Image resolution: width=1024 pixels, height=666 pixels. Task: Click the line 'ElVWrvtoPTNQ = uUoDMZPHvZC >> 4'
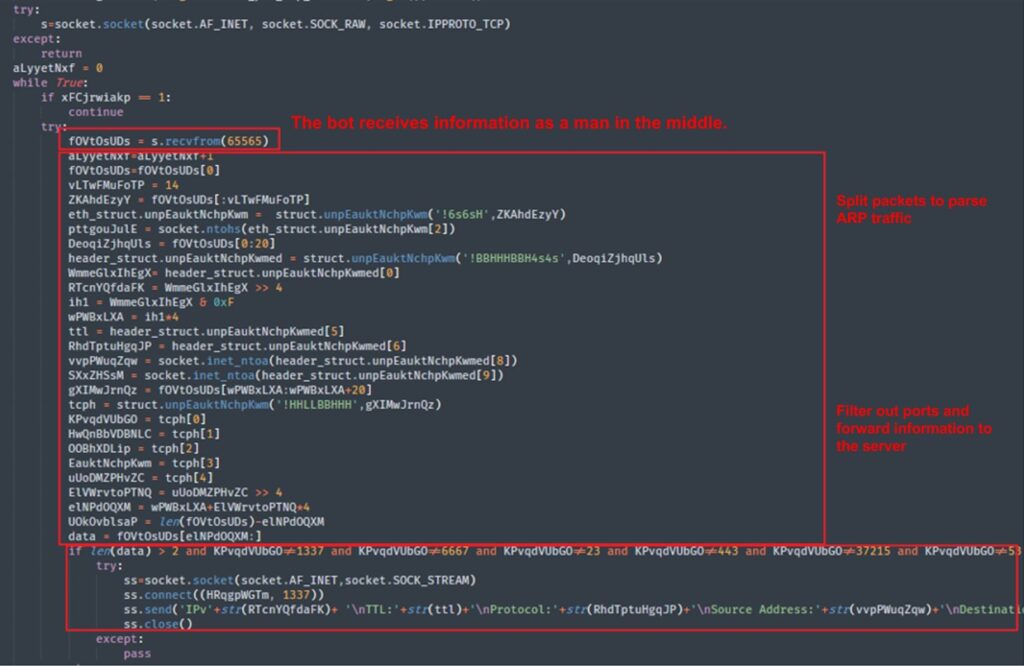(176, 492)
